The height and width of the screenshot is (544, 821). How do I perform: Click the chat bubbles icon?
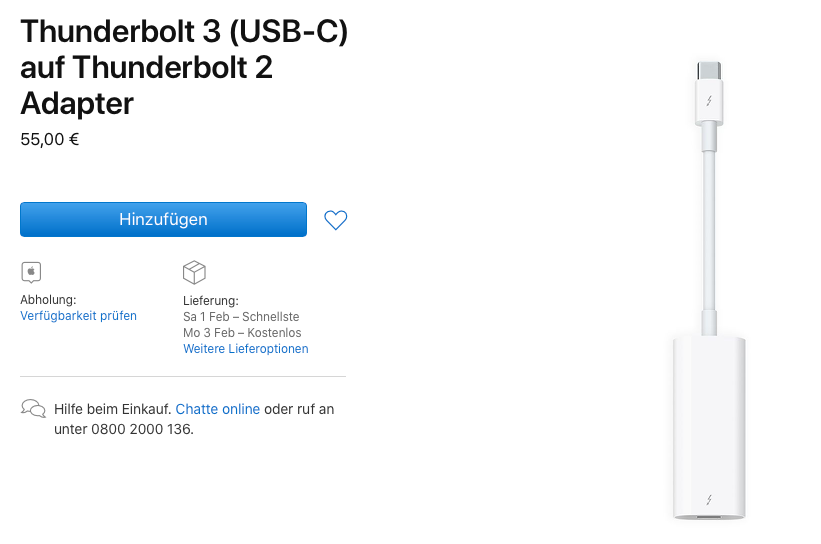click(x=33, y=409)
